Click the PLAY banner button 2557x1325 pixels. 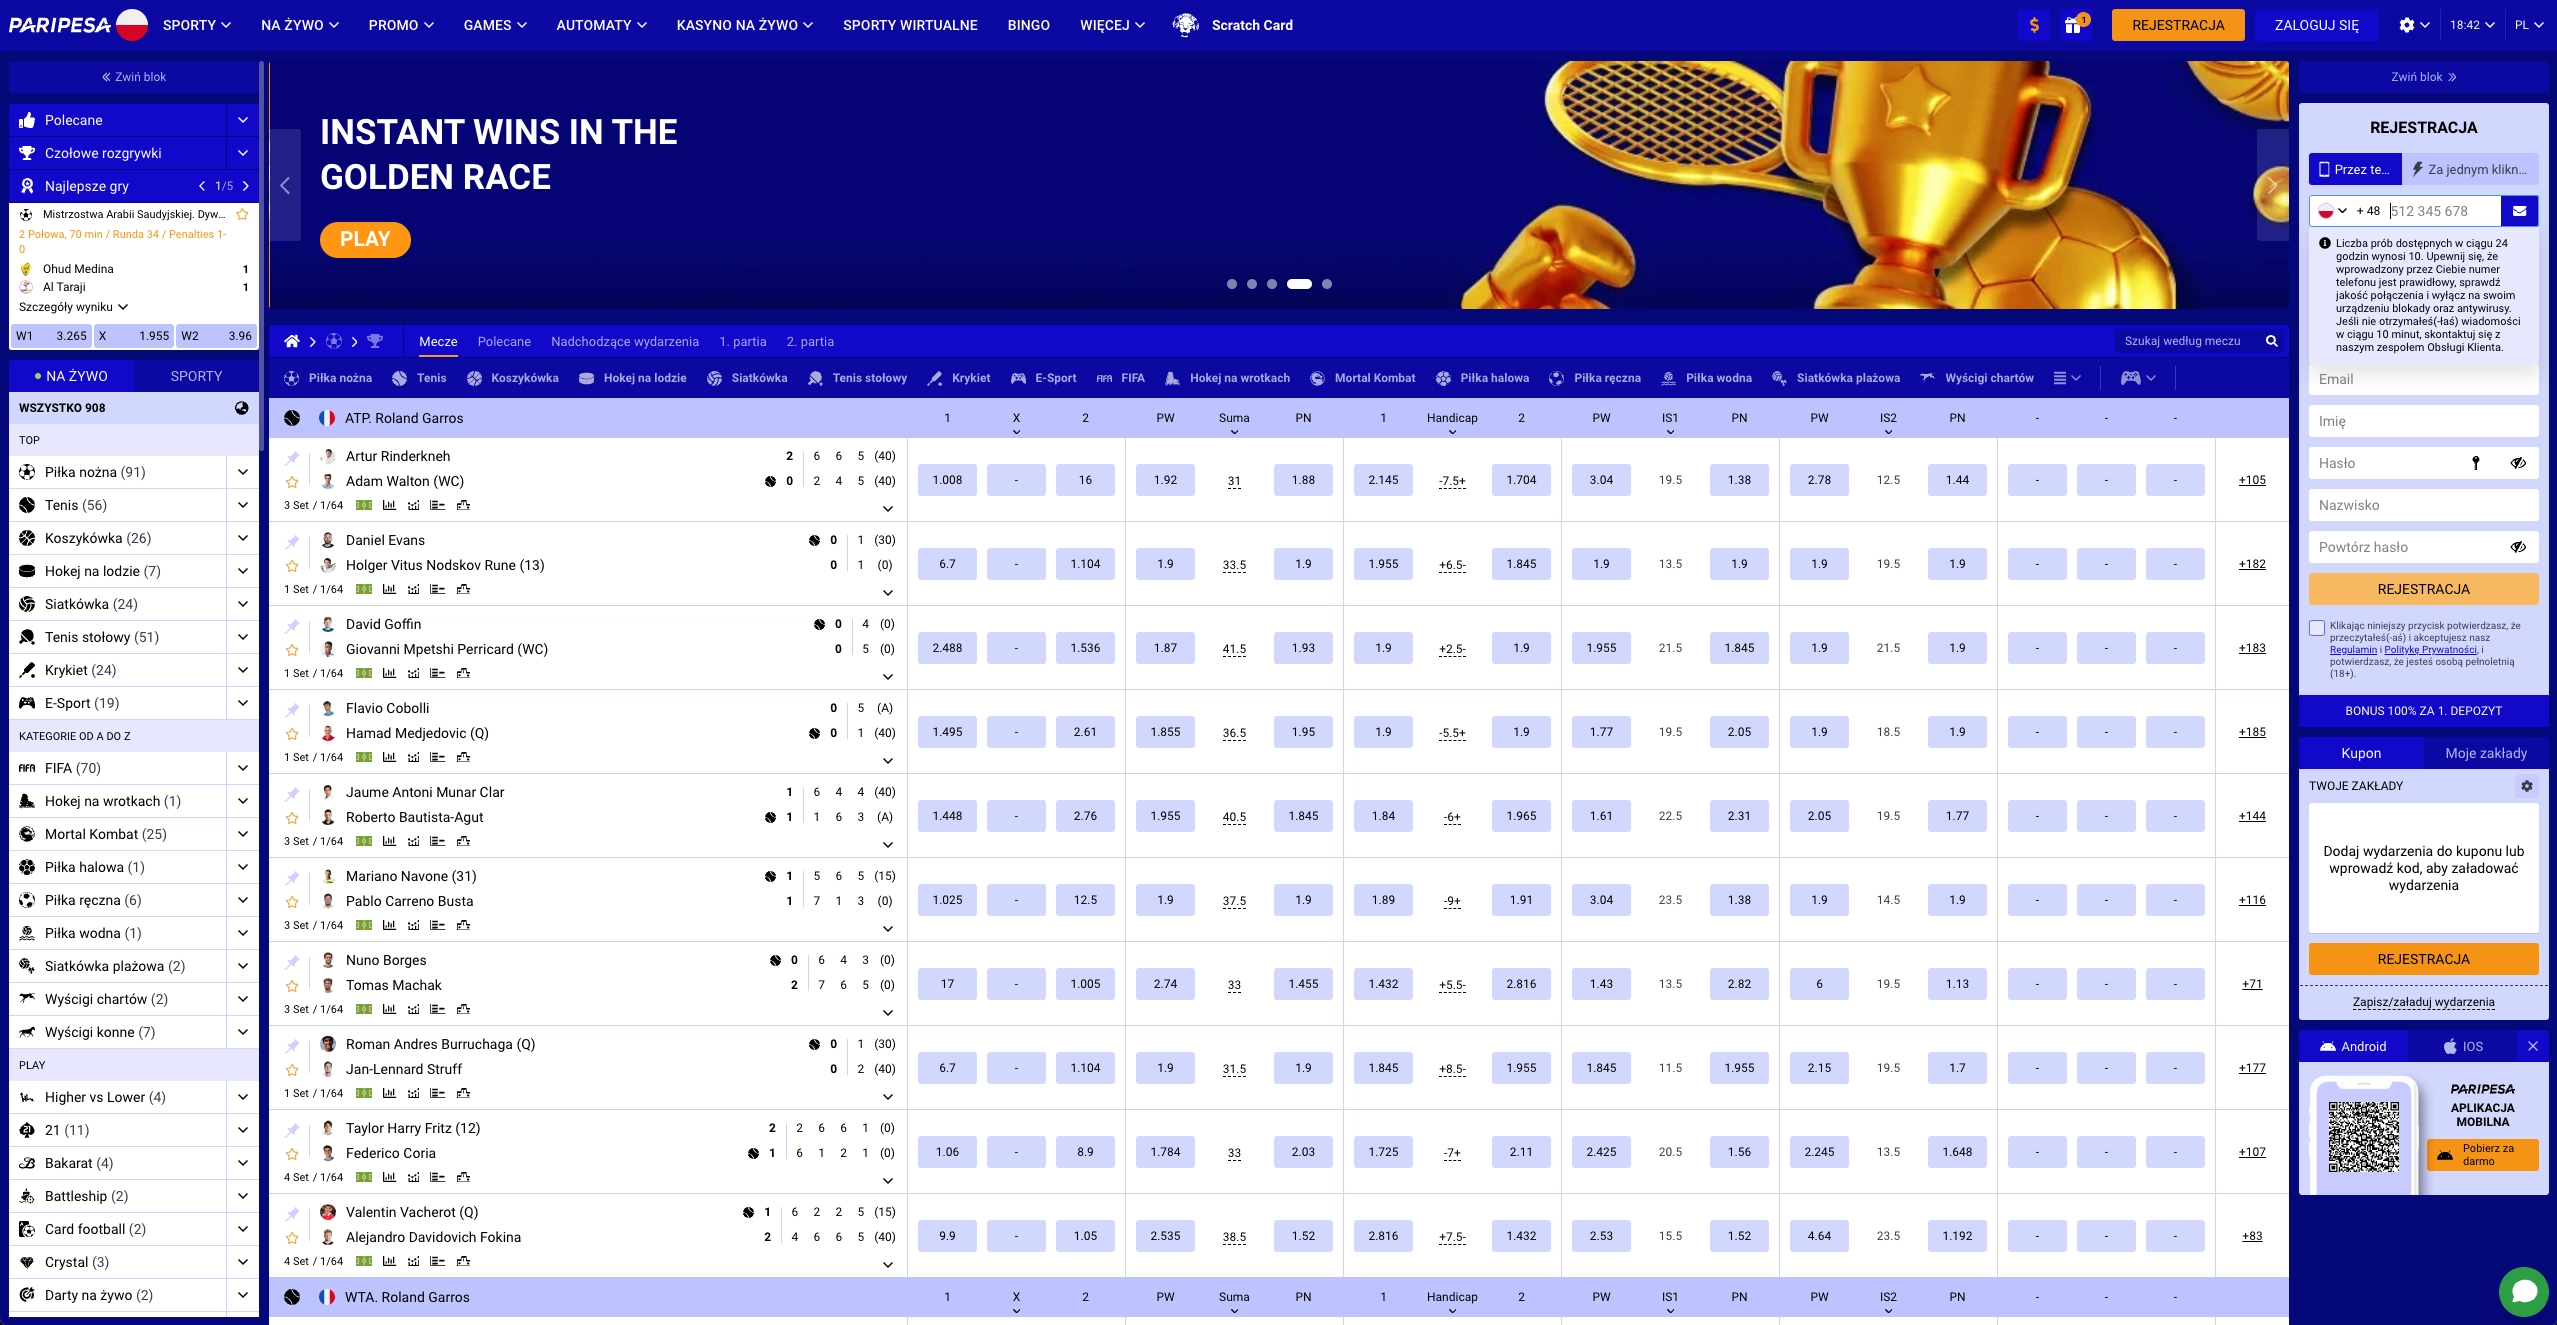(365, 239)
